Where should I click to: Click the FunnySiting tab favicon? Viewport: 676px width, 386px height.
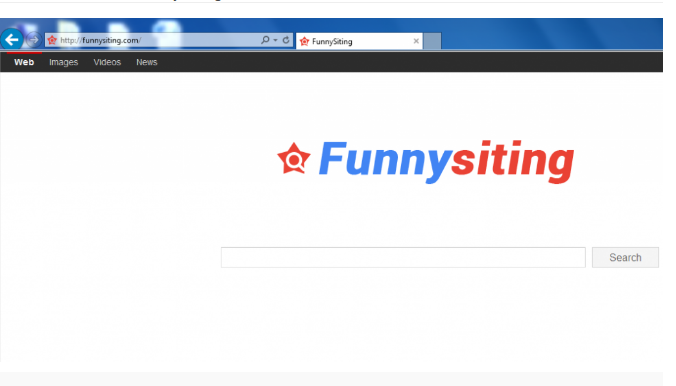click(304, 41)
